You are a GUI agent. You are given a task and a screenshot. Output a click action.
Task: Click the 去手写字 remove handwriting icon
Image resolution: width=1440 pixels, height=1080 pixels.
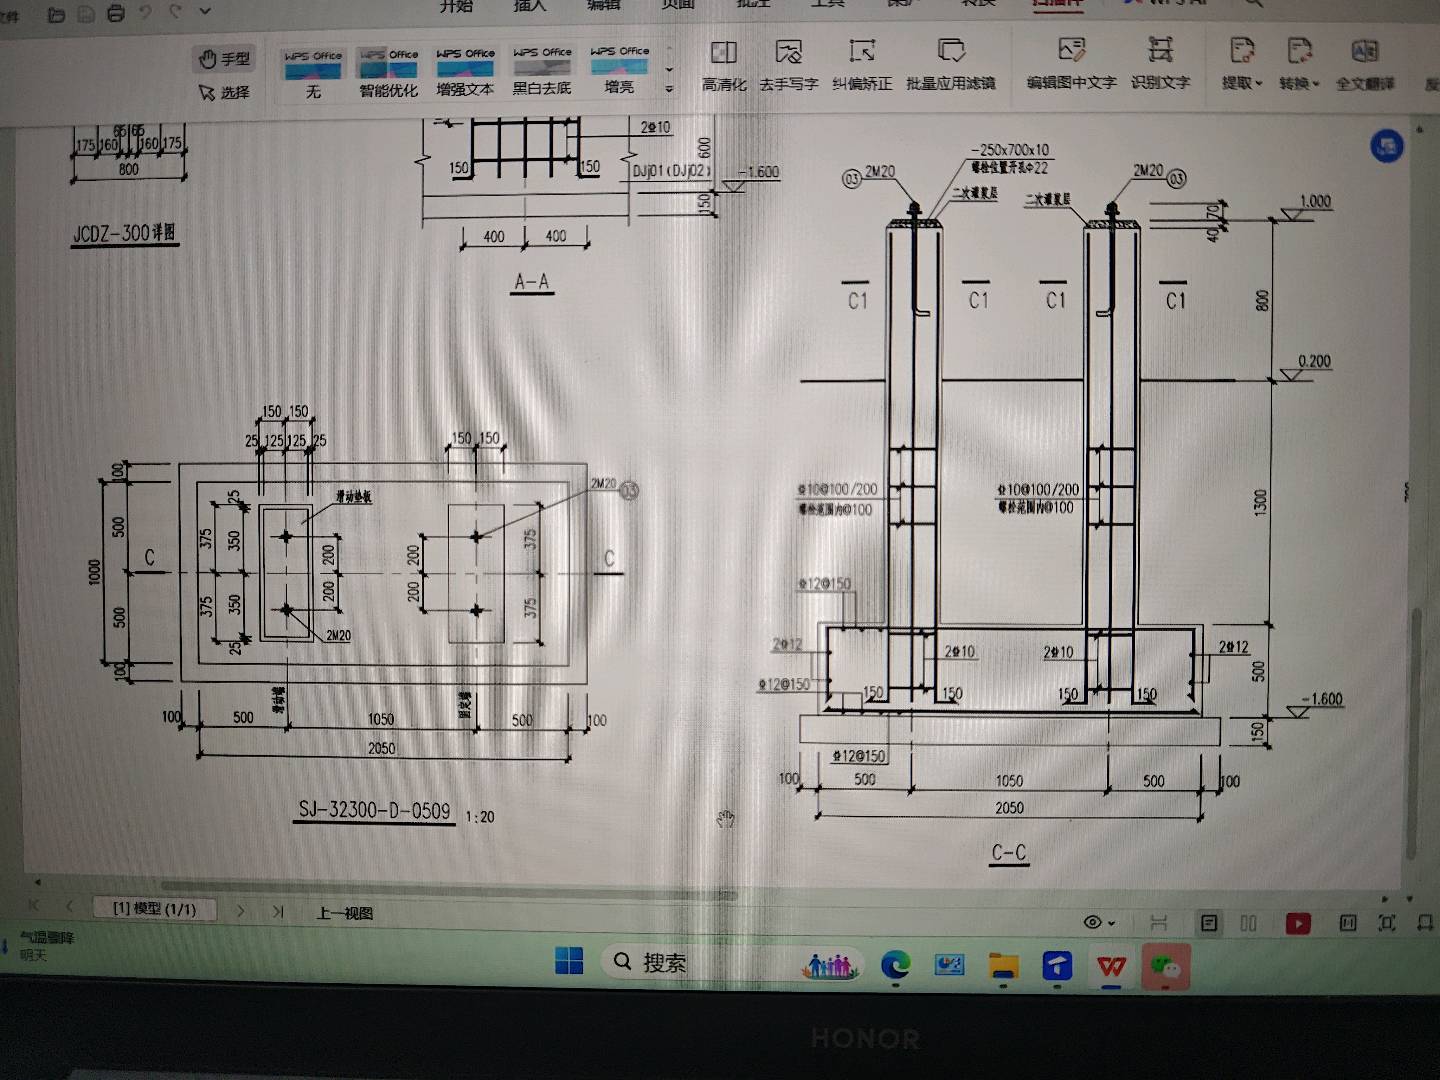point(788,66)
